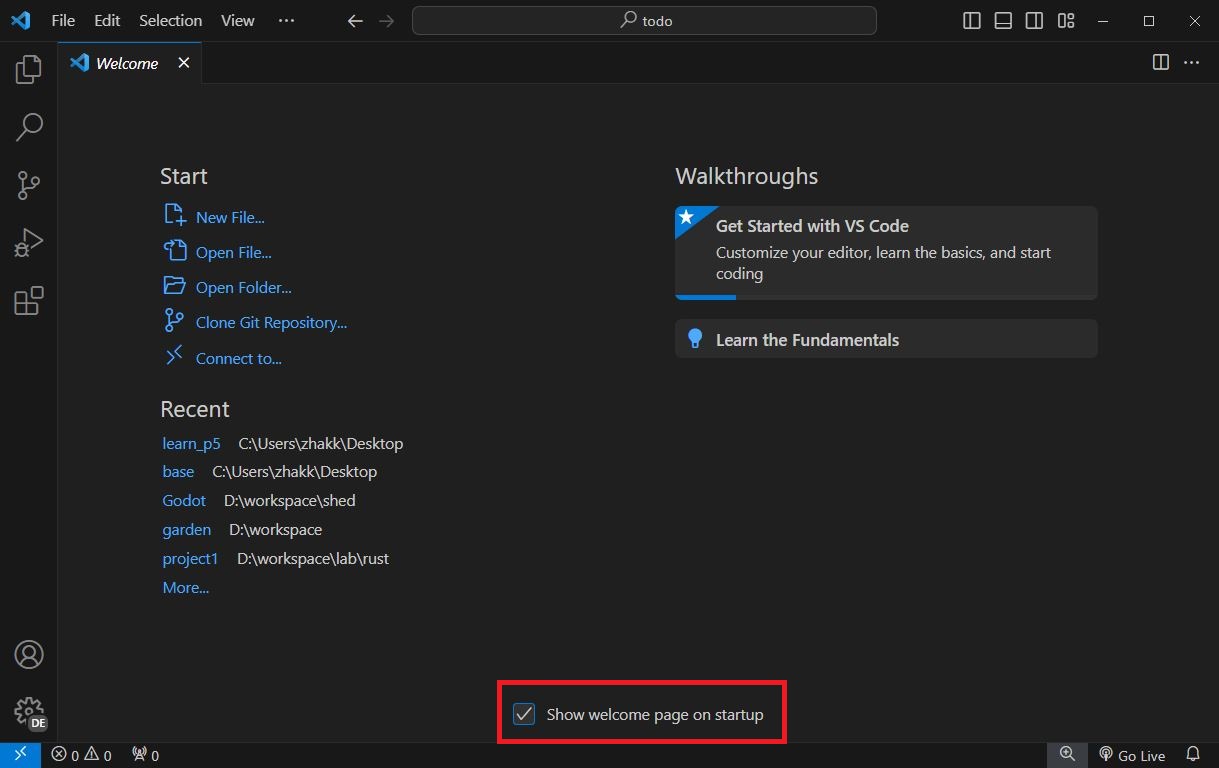Open the notifications bell icon

click(1194, 755)
